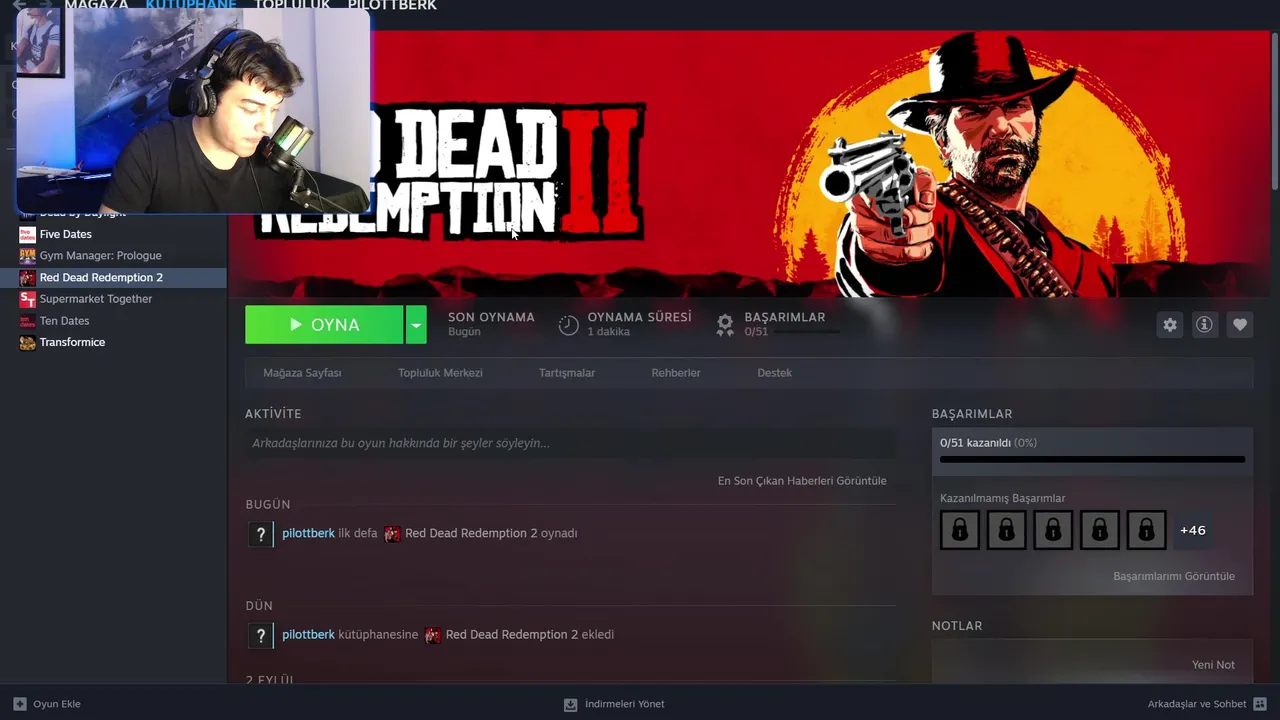This screenshot has width=1280, height=720.
Task: Click the achievements progress bar in side panel
Action: pos(1092,460)
